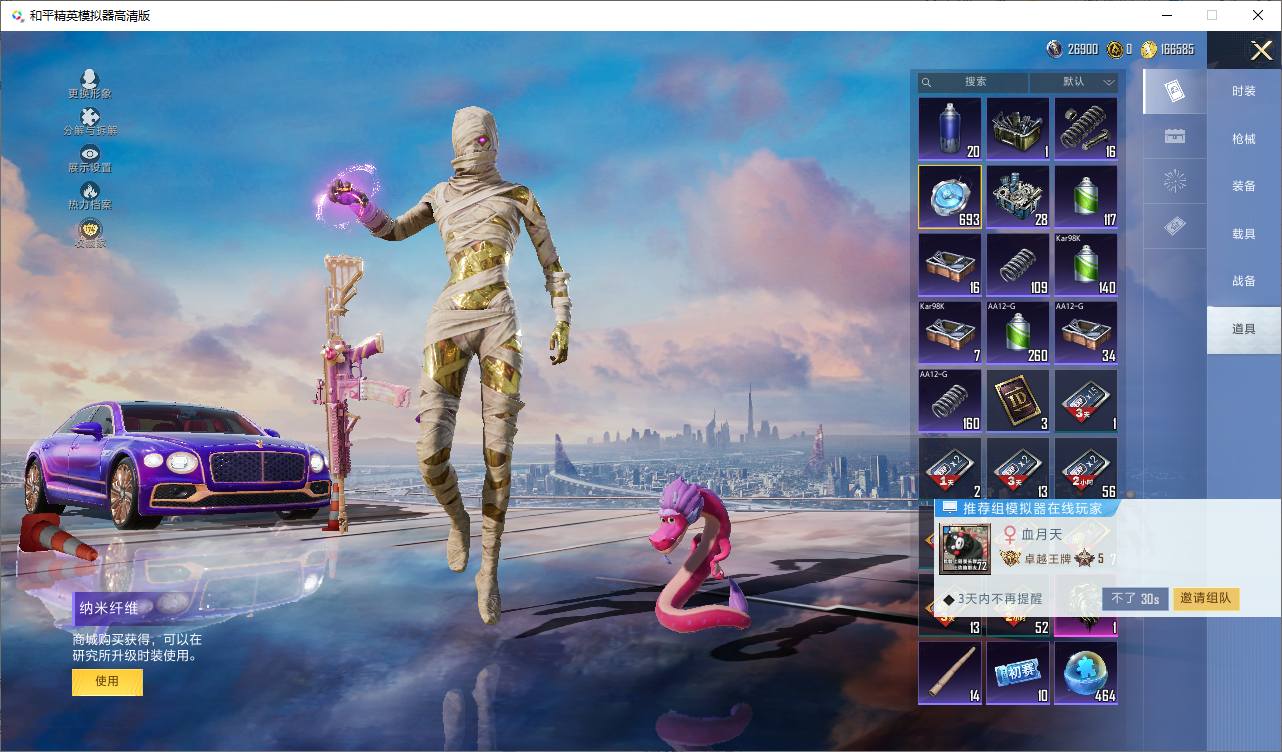The width and height of the screenshot is (1282, 752).
Task: Switch to the 载具 tab
Action: click(x=1244, y=234)
